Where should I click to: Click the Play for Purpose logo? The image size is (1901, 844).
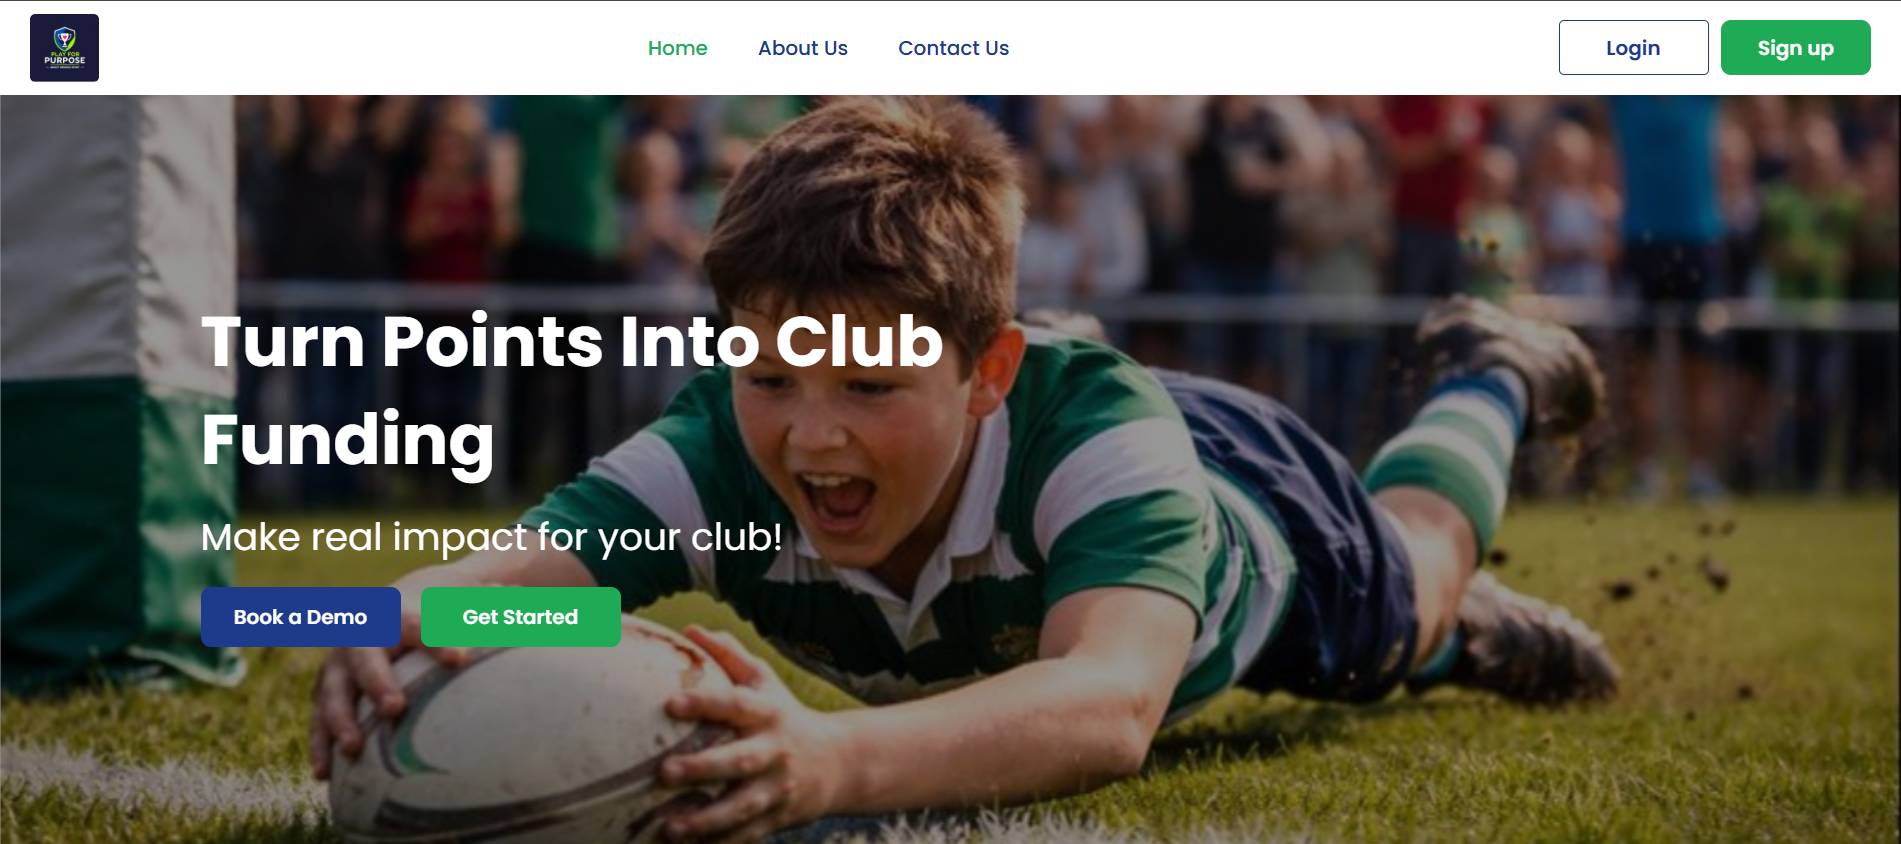(x=64, y=48)
